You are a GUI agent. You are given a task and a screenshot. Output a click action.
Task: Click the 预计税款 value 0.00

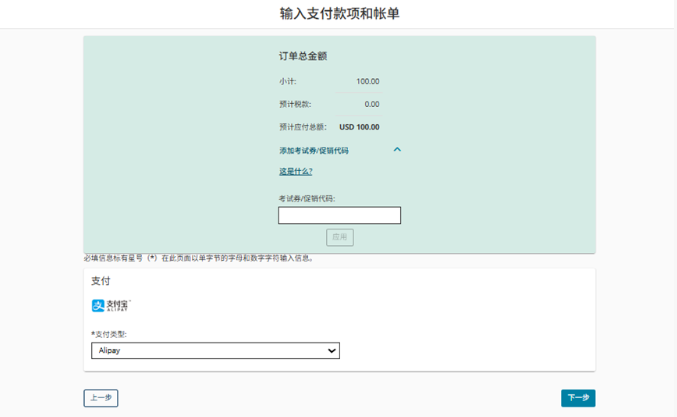371,104
